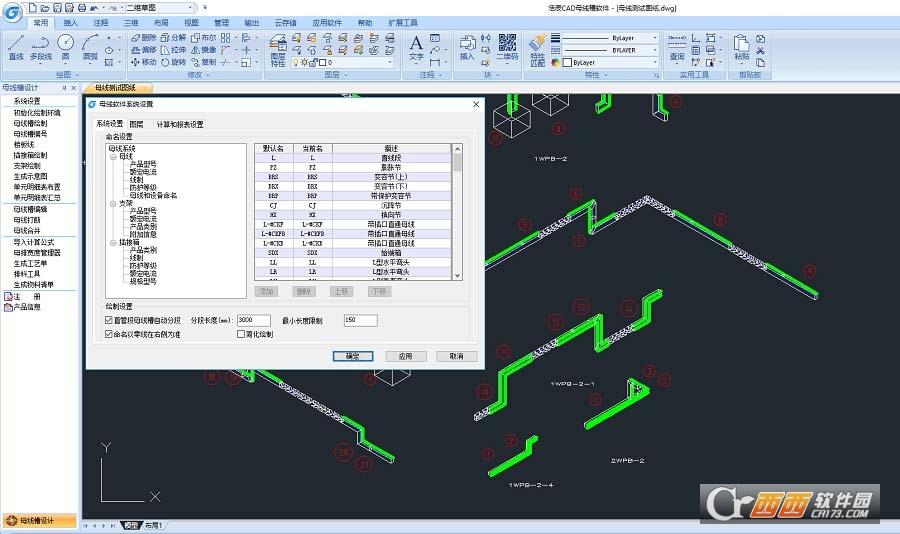
Task: Click the 移动 (Move) tool
Action: click(x=143, y=62)
